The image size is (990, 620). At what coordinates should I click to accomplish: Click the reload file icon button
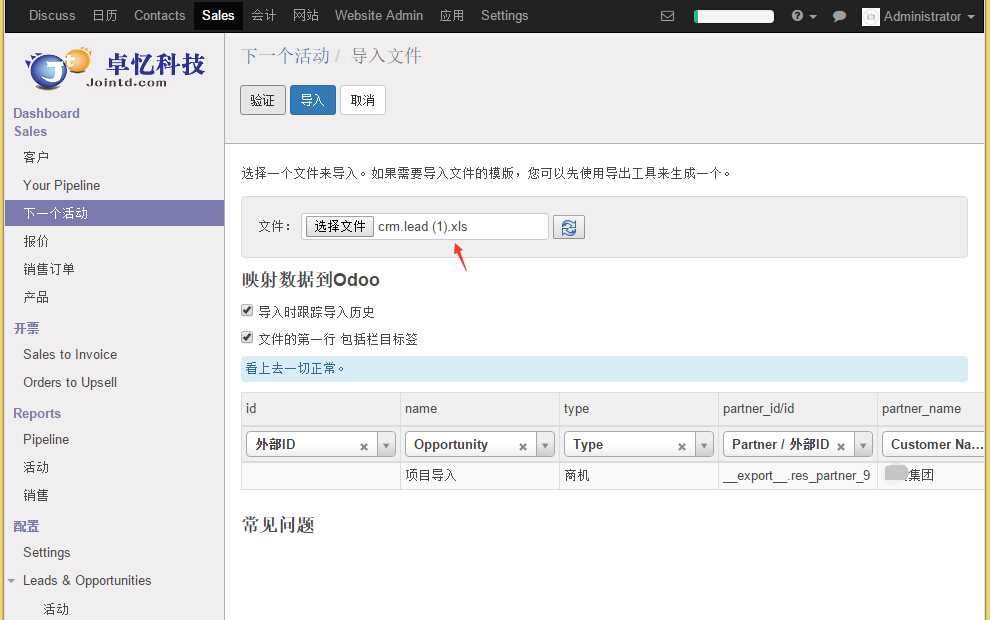[x=569, y=227]
